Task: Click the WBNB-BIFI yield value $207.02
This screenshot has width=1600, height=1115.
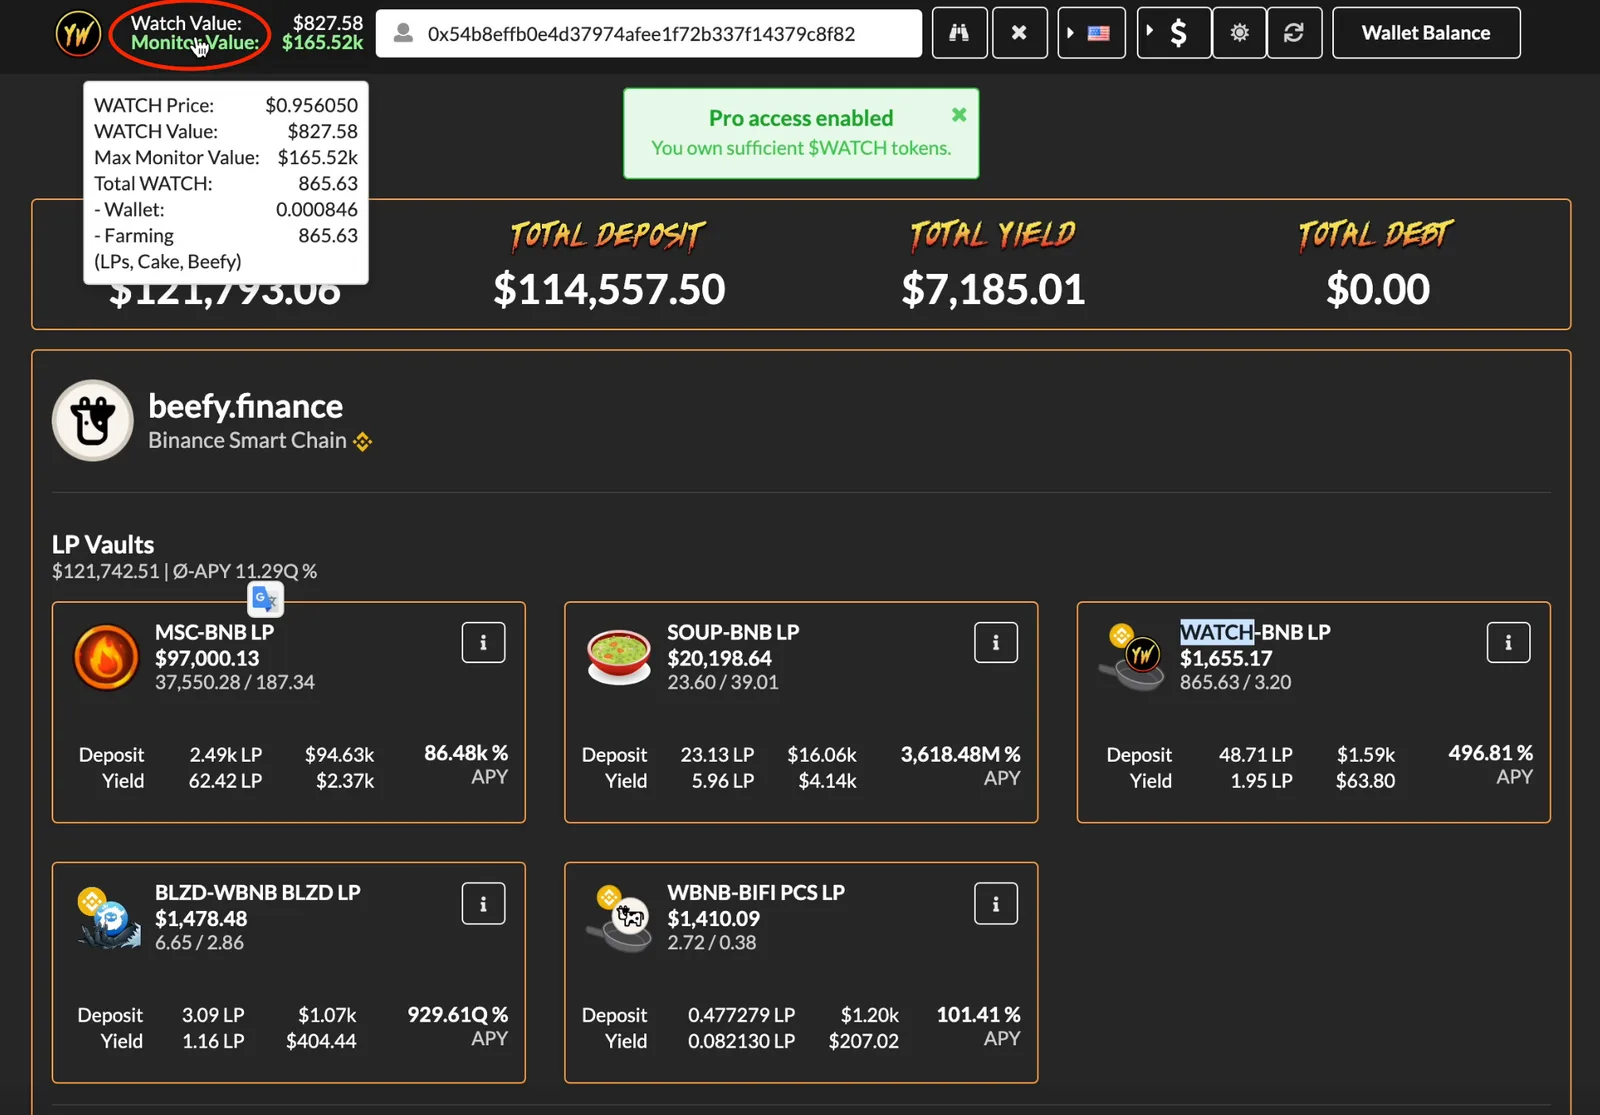Action: (863, 1041)
